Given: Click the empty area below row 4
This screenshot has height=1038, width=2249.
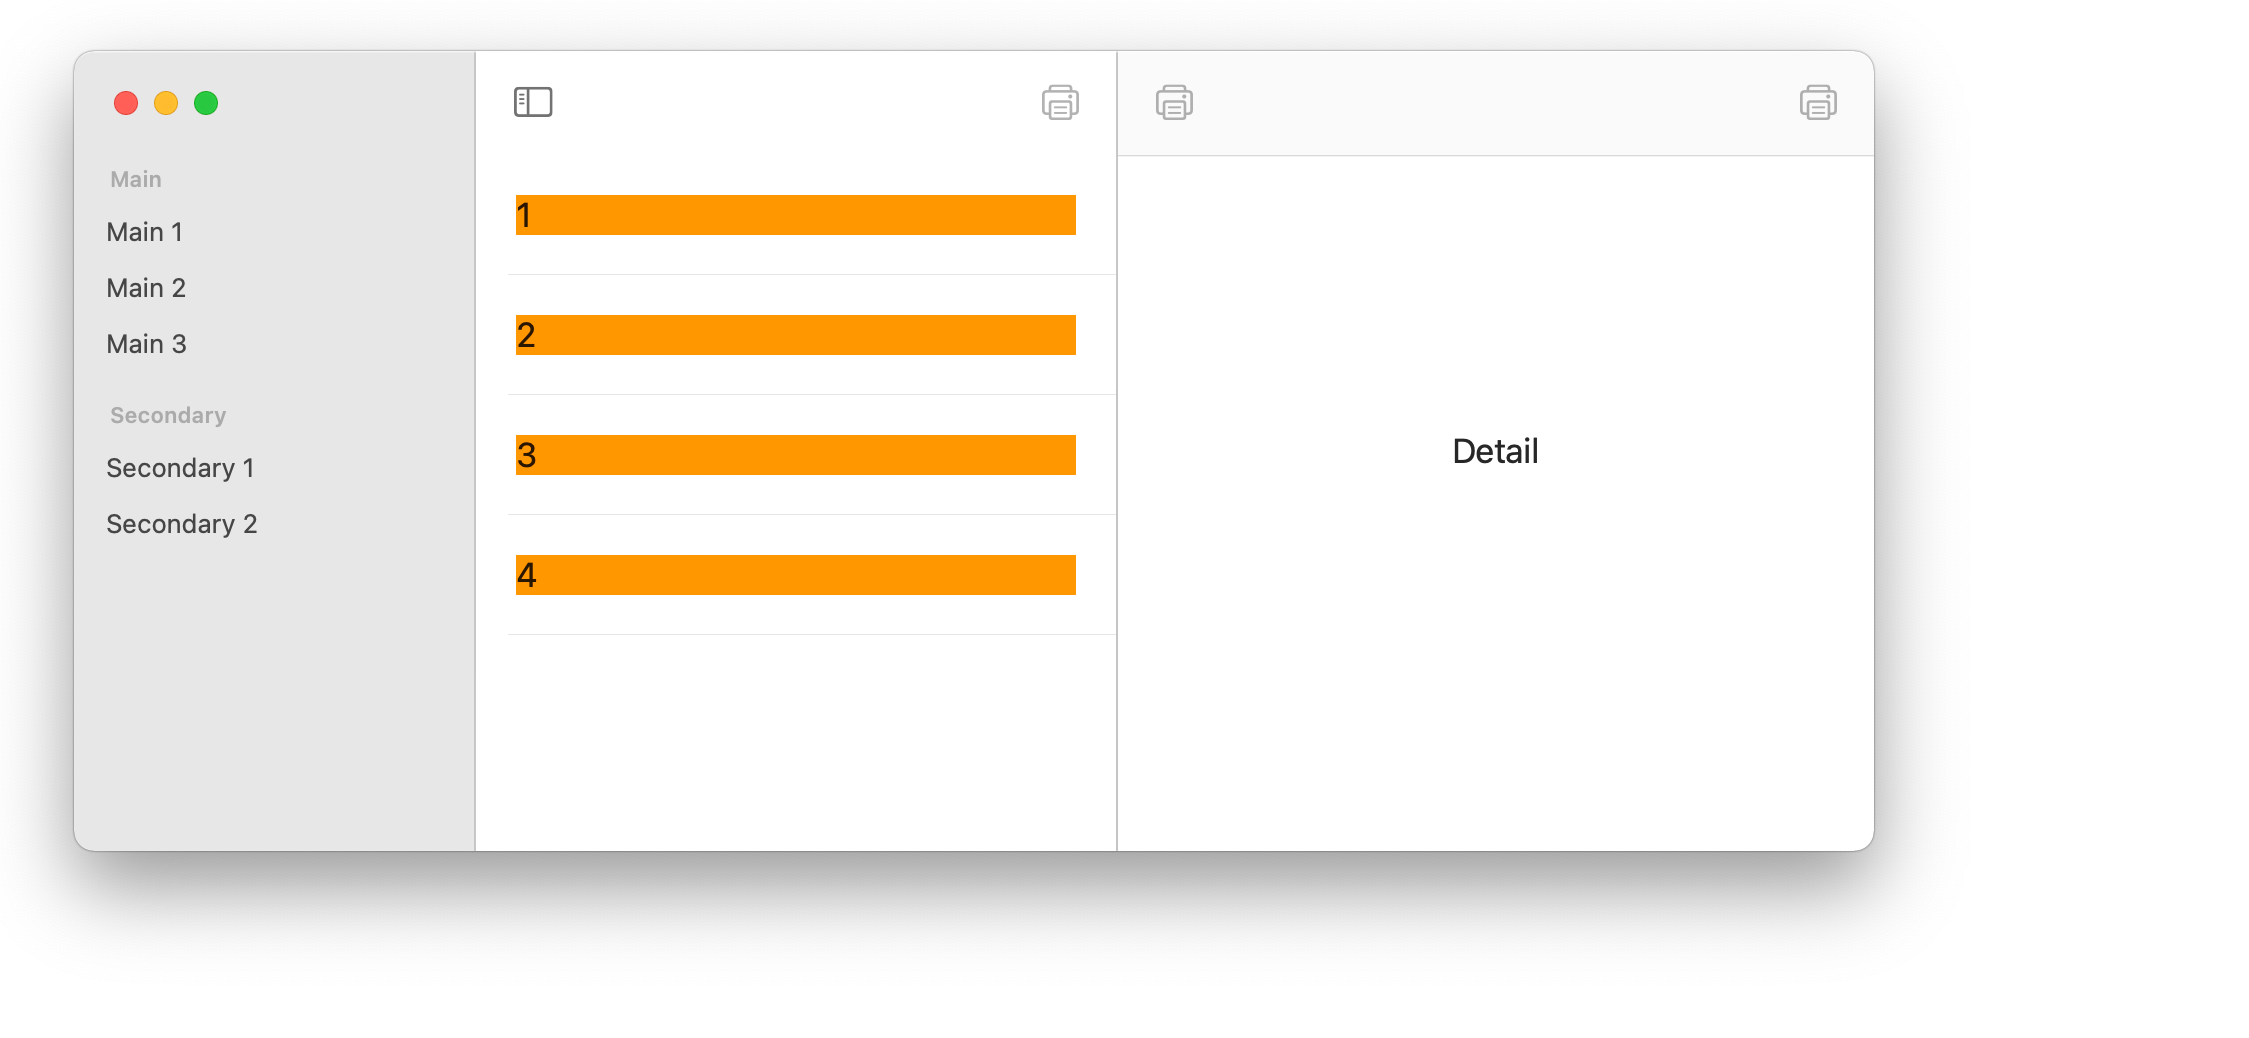Looking at the screenshot, I should click(796, 742).
